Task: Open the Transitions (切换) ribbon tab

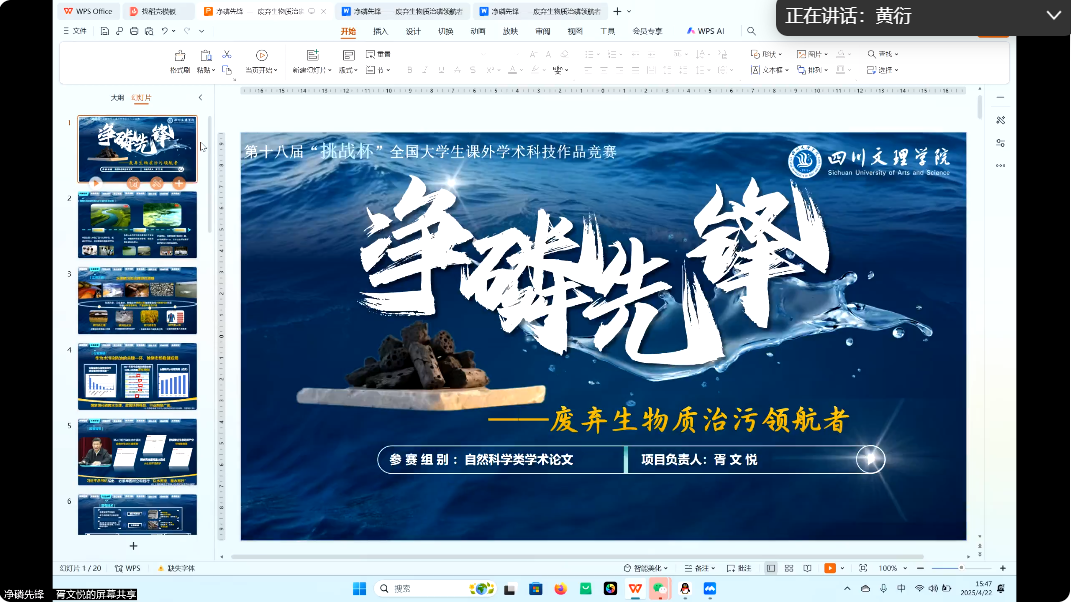Action: pyautogui.click(x=445, y=31)
